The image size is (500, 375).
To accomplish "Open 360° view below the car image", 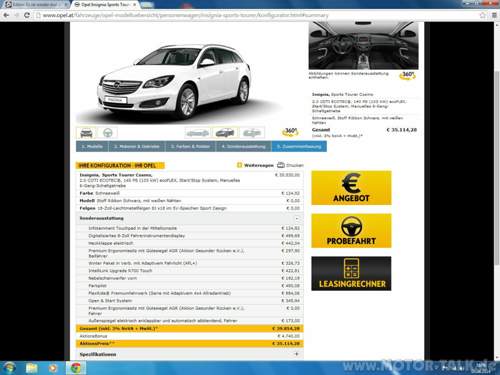I will pos(290,132).
